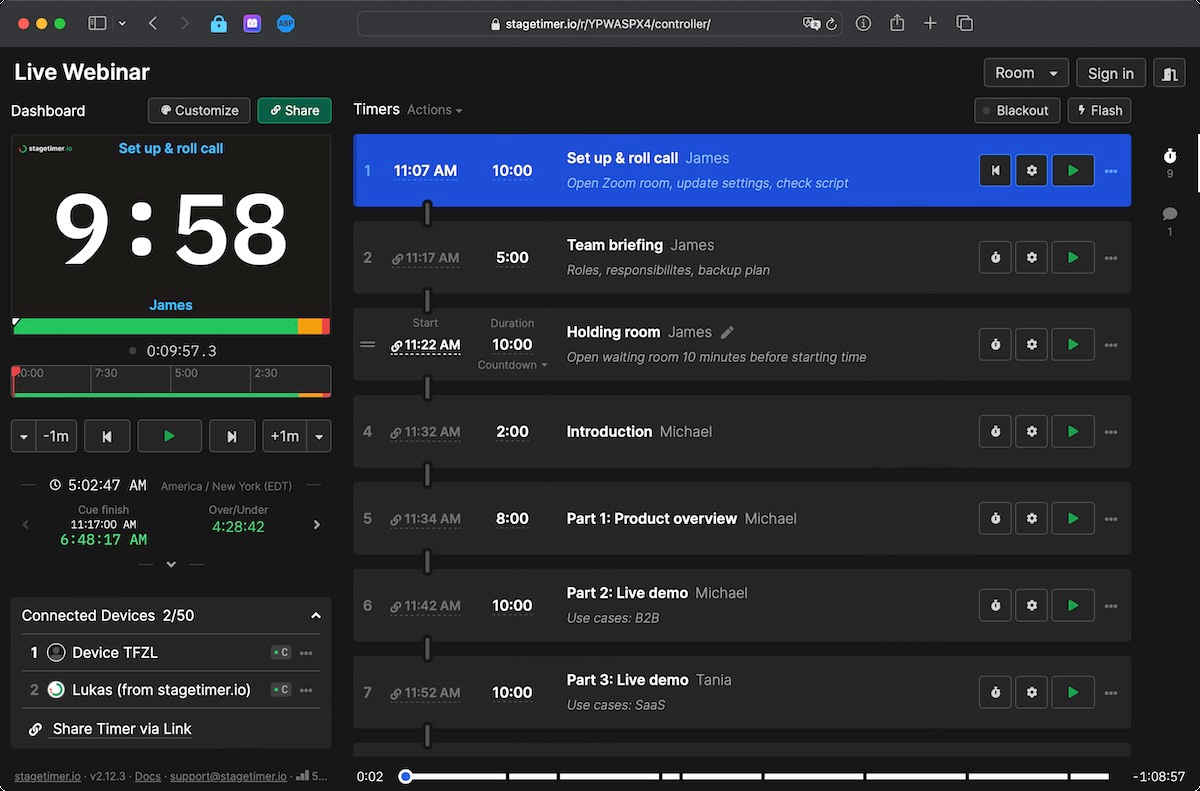Click stopwatch icon on Introduction timer row
This screenshot has width=1200, height=791.
[995, 432]
